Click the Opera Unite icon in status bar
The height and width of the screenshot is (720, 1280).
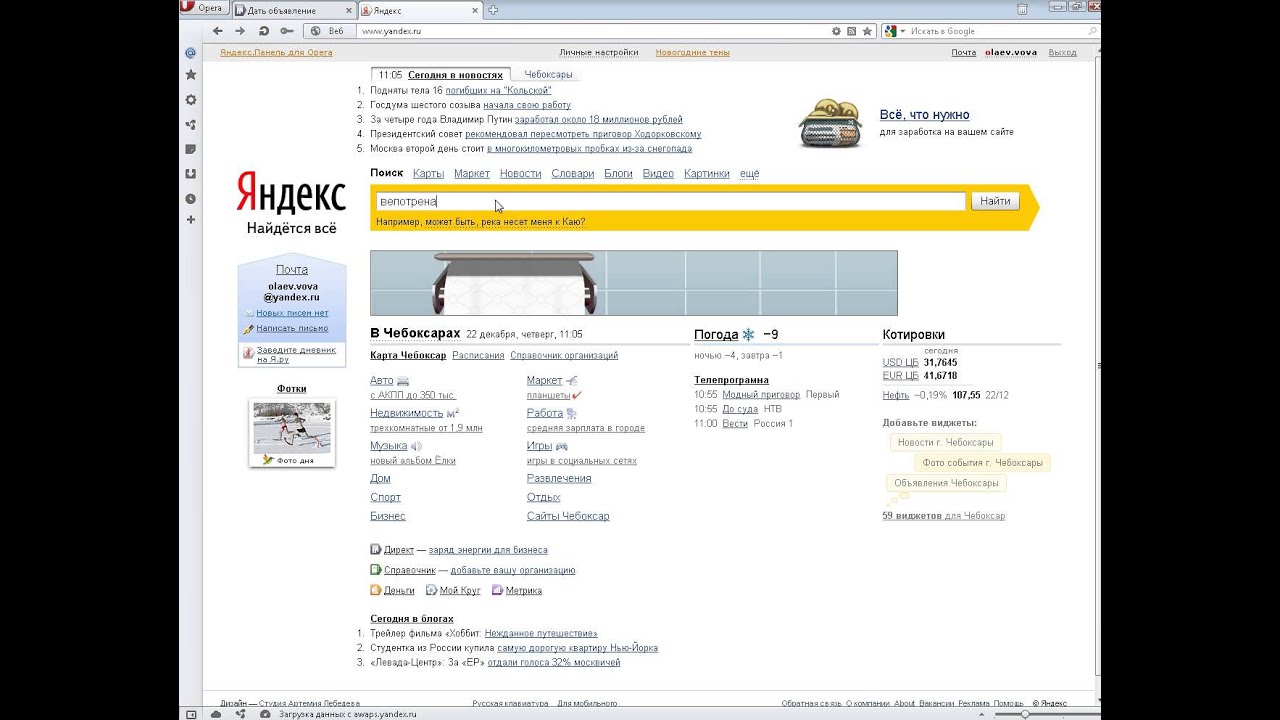[240, 714]
